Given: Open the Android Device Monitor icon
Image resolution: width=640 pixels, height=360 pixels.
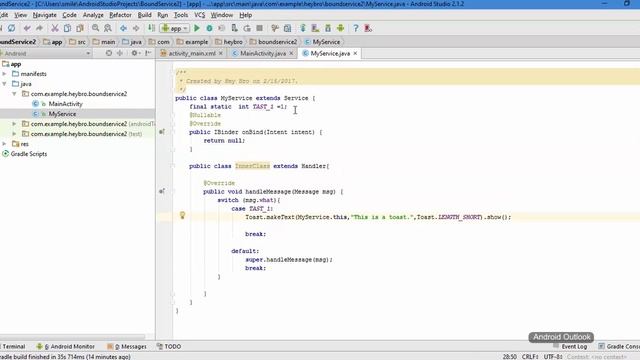Looking at the screenshot, I should click(340, 28).
